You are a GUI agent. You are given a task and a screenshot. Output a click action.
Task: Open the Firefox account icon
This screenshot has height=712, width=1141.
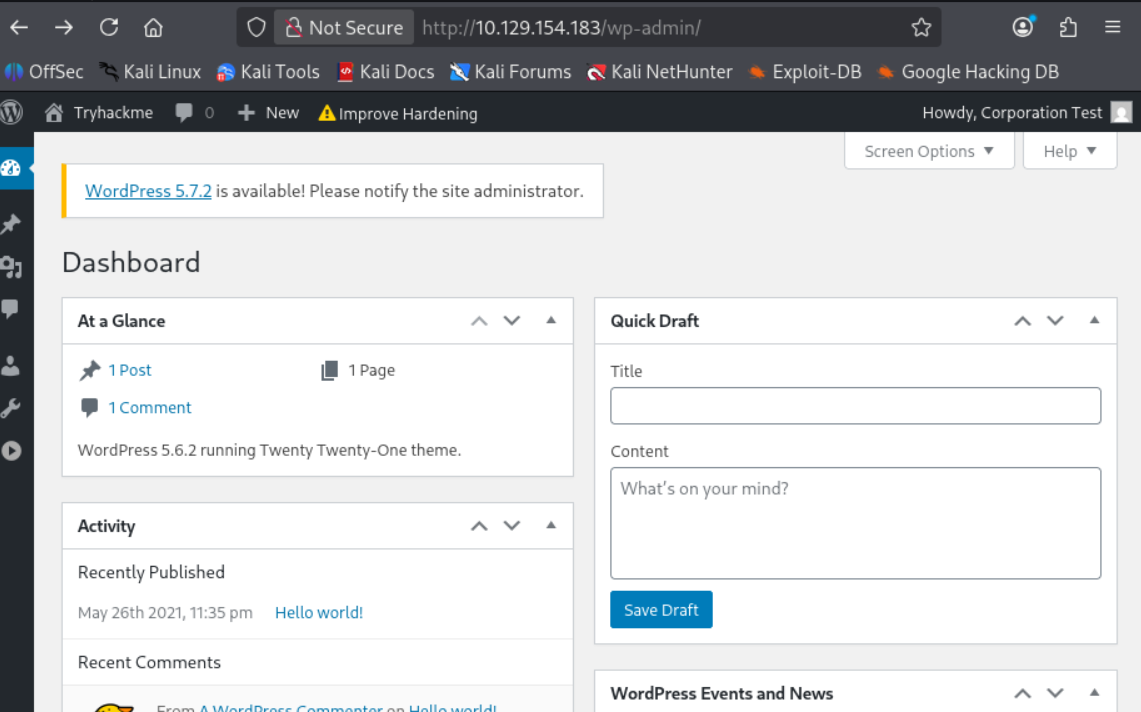coord(1022,28)
